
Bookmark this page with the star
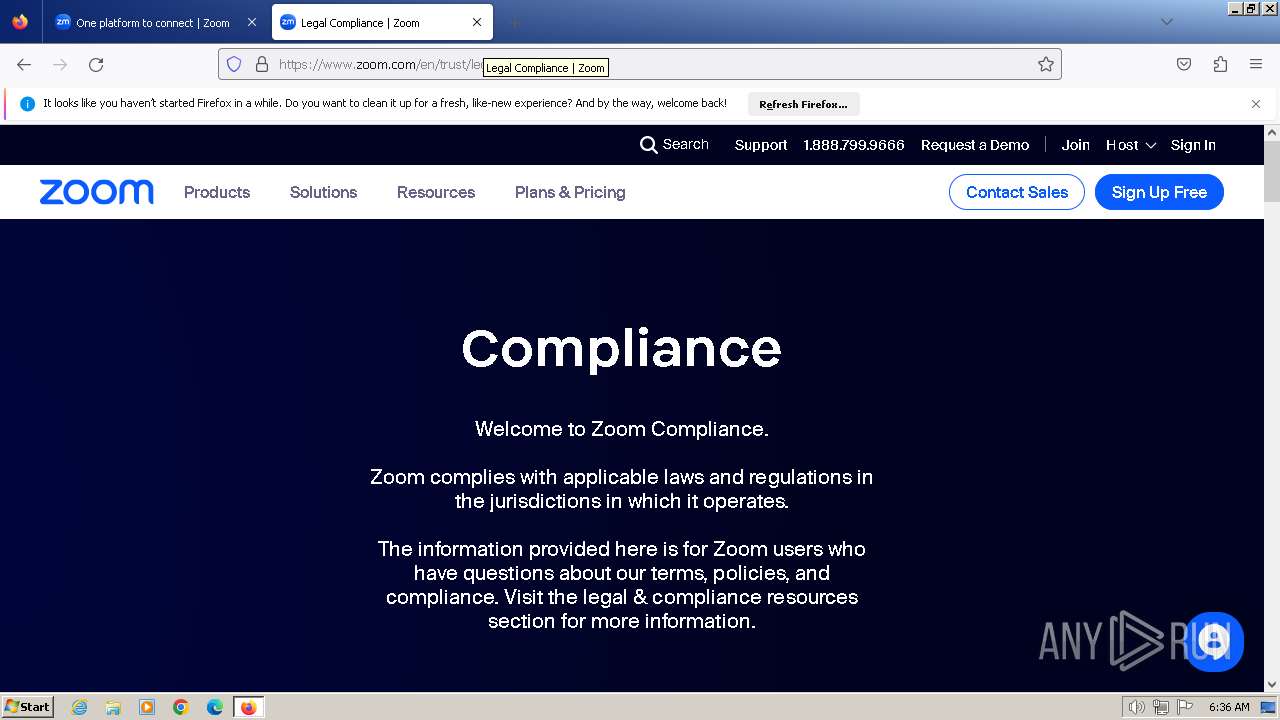tap(1046, 64)
